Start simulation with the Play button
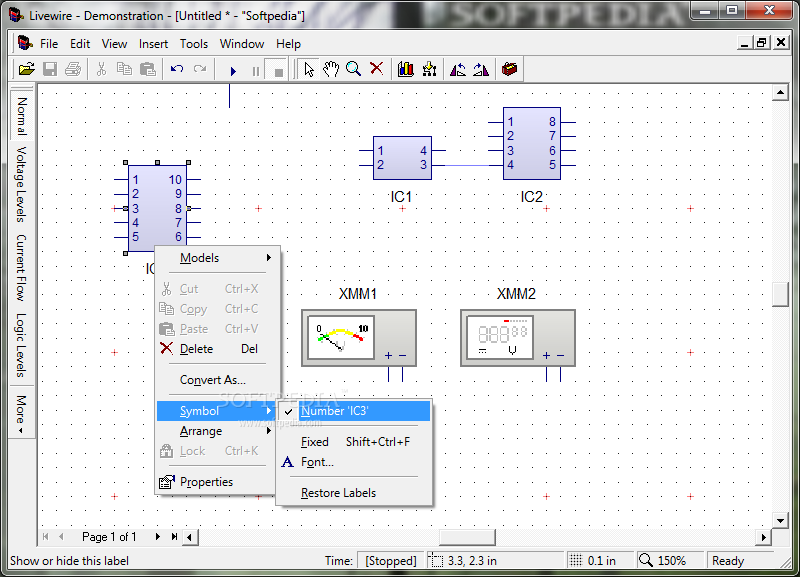 233,71
